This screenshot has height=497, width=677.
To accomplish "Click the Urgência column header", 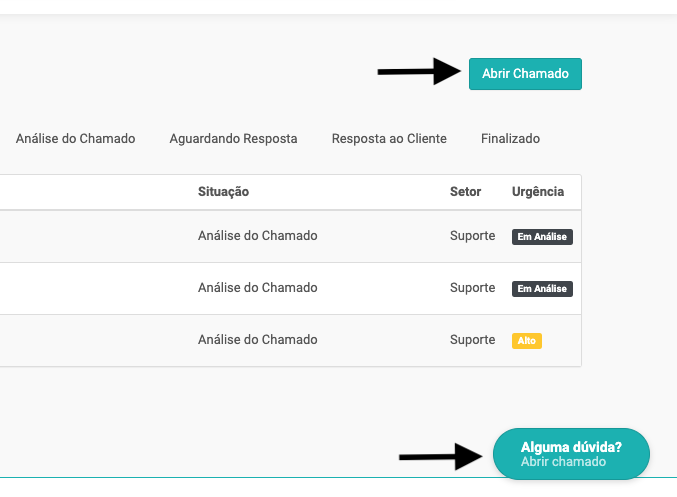I will (x=538, y=192).
